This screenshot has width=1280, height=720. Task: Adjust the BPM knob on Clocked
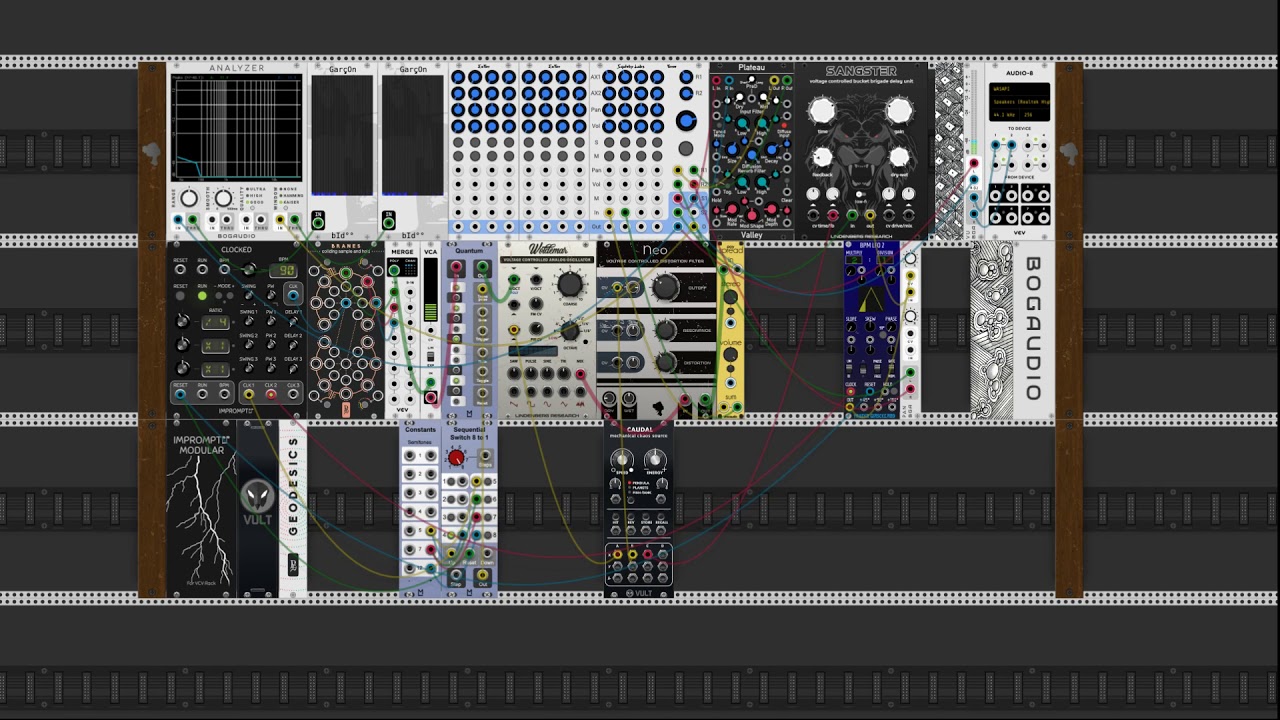click(249, 269)
